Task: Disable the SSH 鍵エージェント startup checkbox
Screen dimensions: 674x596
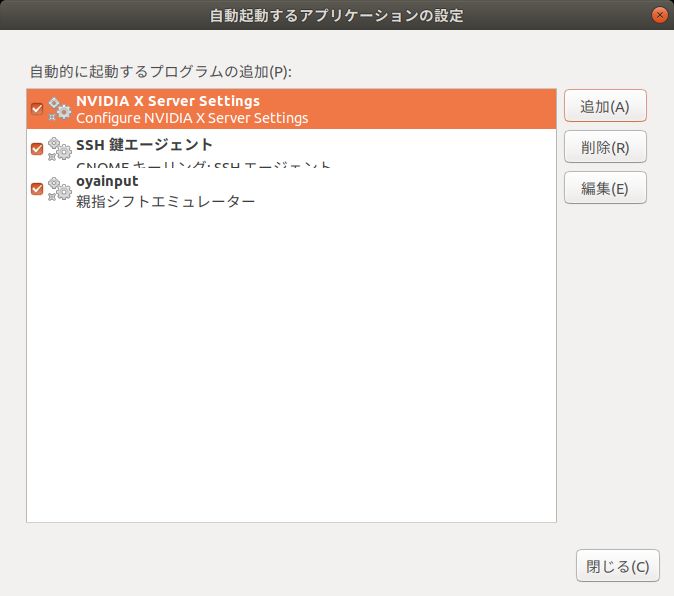Action: (x=37, y=149)
